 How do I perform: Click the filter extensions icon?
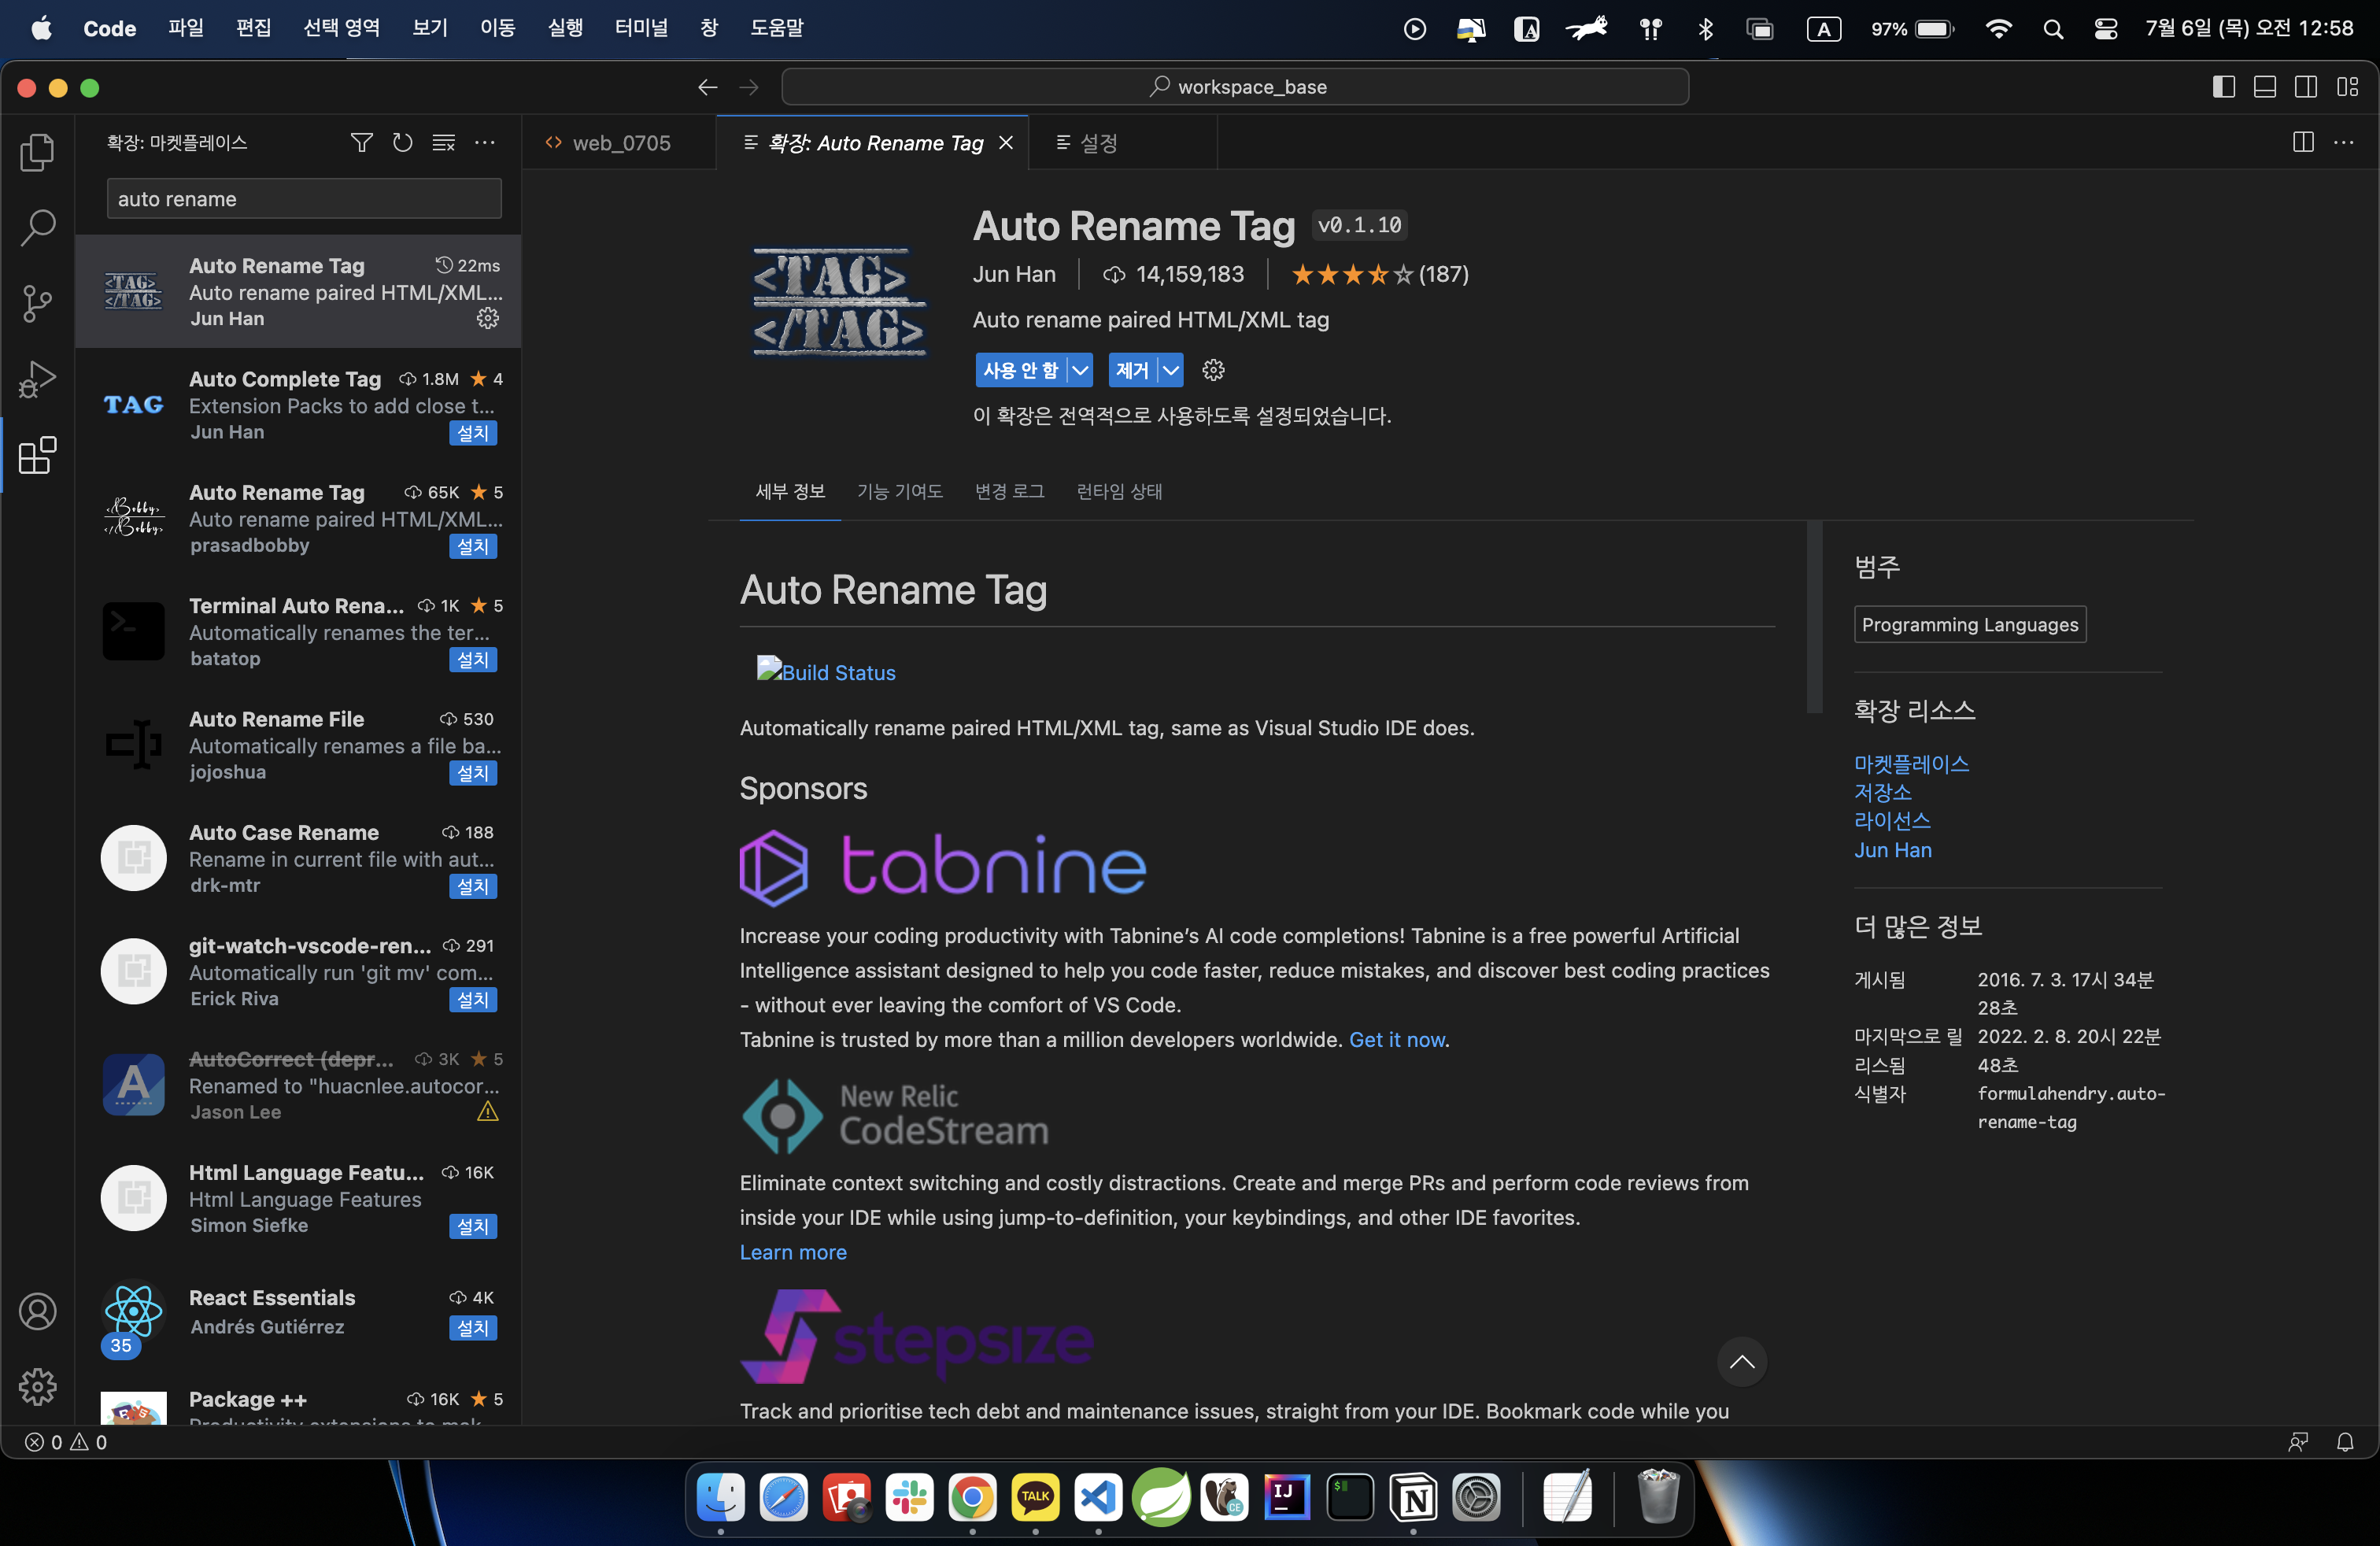(361, 143)
